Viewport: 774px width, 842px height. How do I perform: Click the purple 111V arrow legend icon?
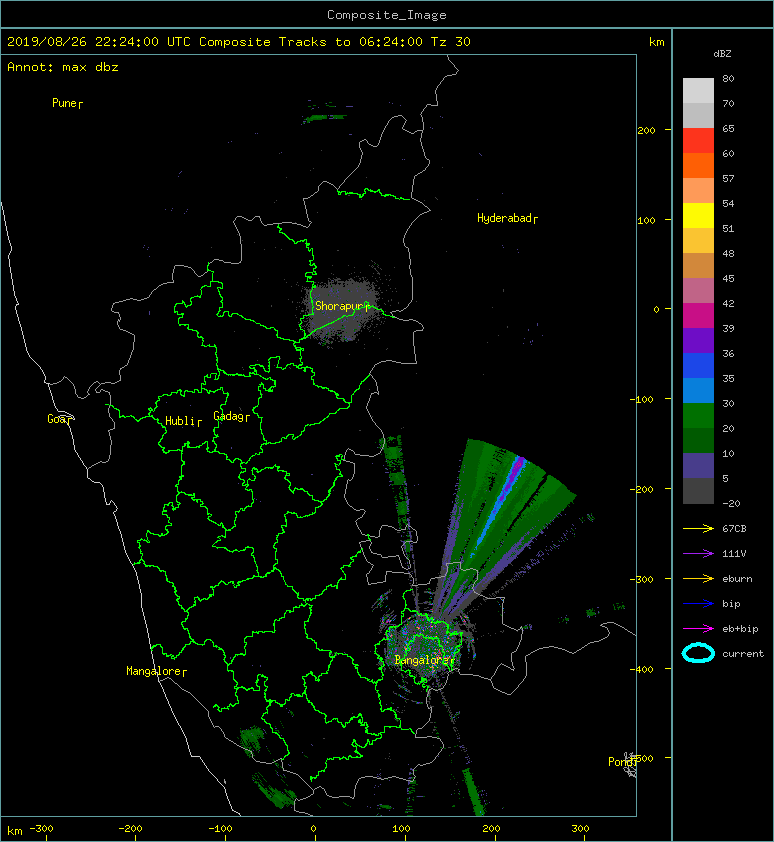[x=698, y=553]
